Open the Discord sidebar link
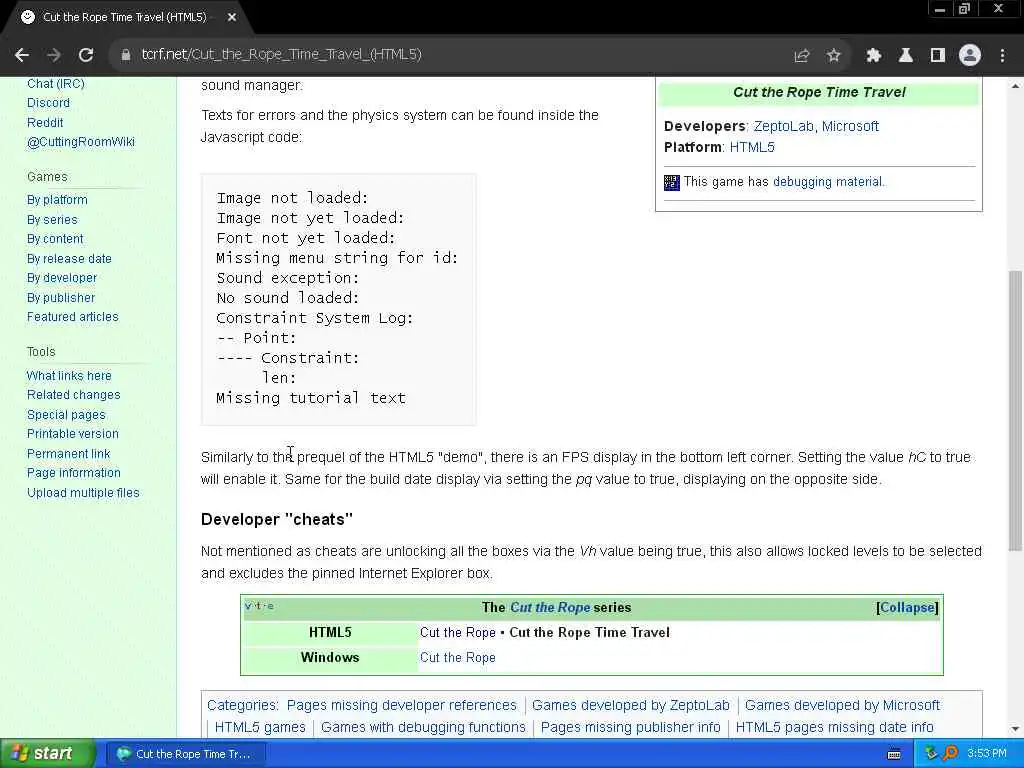1024x768 pixels. click(x=48, y=103)
